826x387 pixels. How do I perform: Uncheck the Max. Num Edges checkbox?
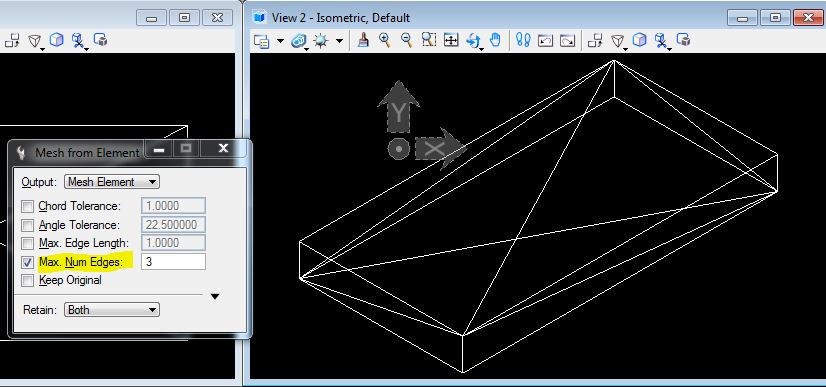click(27, 262)
